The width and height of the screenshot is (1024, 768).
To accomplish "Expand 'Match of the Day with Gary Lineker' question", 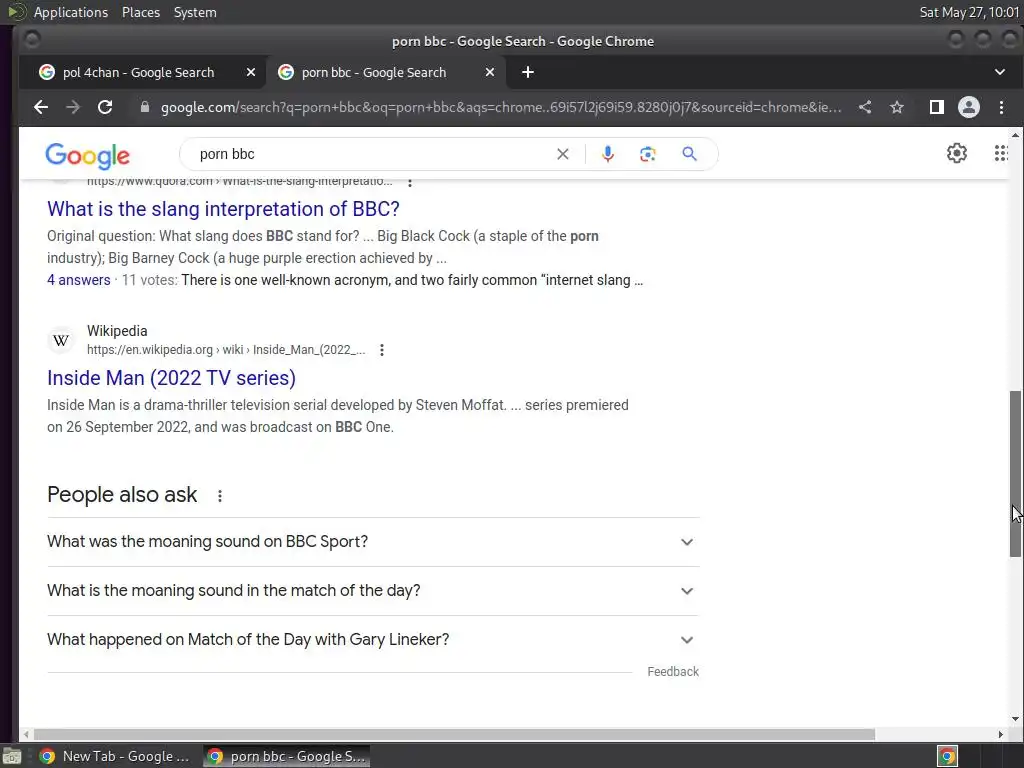I will coord(373,640).
